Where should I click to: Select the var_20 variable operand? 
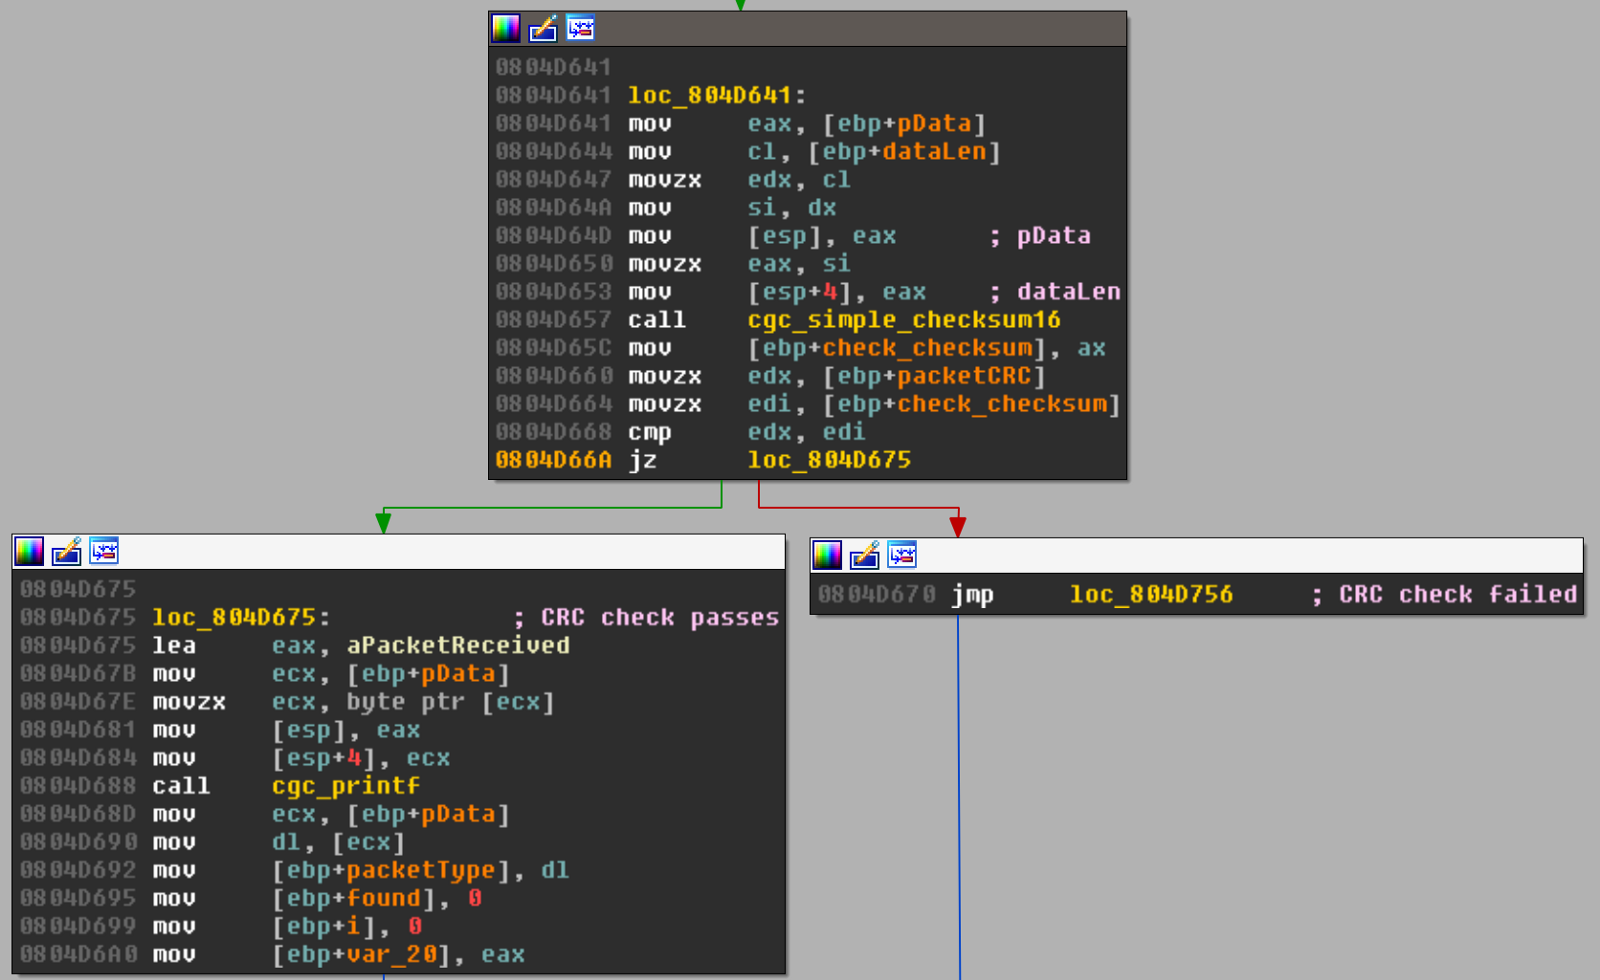click(392, 954)
